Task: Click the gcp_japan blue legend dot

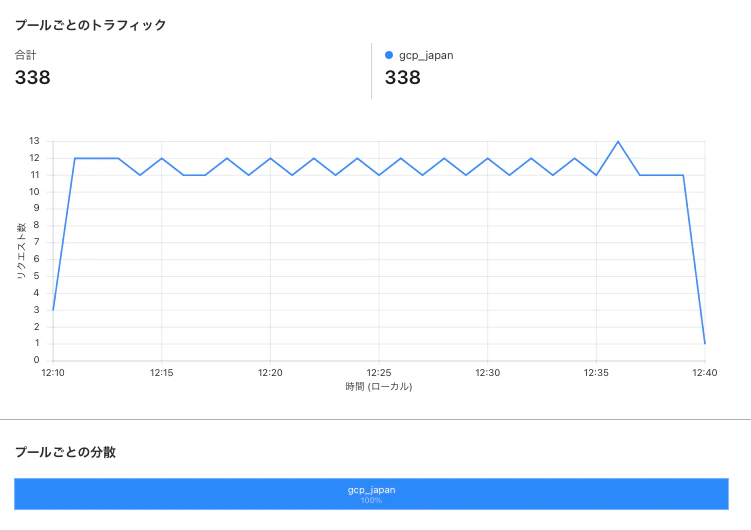Action: 389,55
